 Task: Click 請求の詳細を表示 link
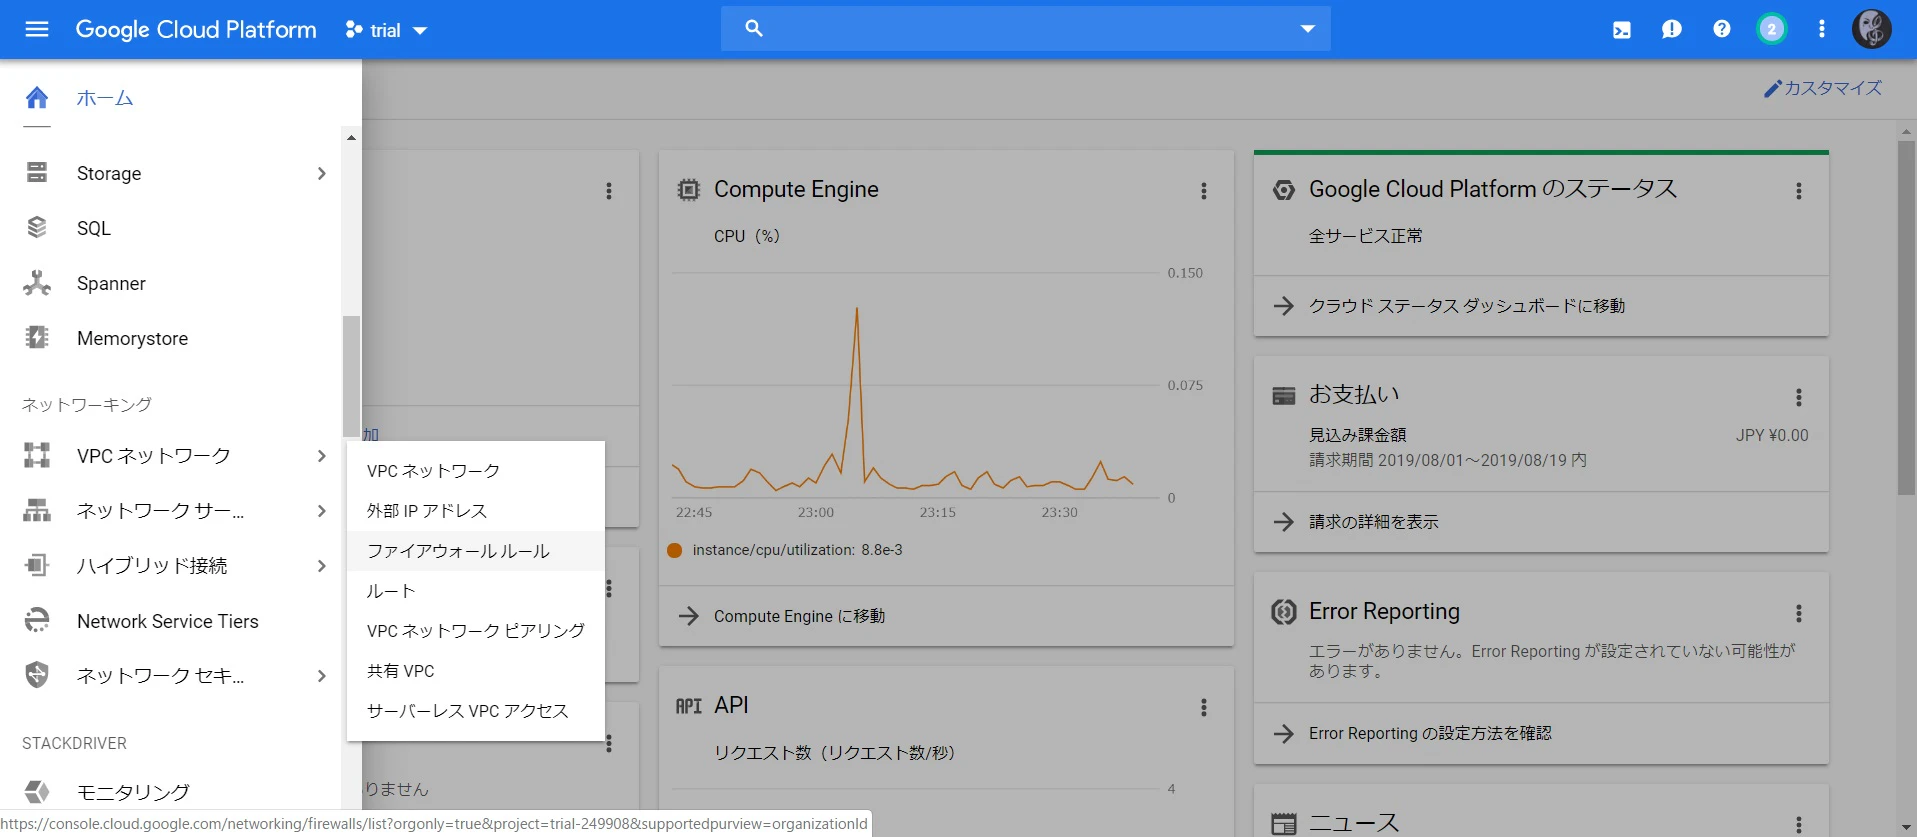(1373, 522)
